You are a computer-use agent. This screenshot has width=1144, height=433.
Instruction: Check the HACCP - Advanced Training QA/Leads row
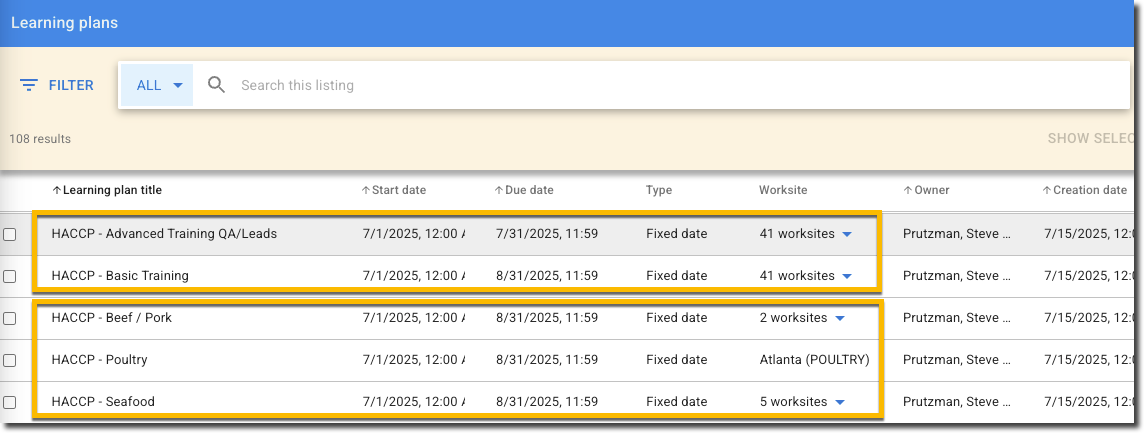click(10, 234)
